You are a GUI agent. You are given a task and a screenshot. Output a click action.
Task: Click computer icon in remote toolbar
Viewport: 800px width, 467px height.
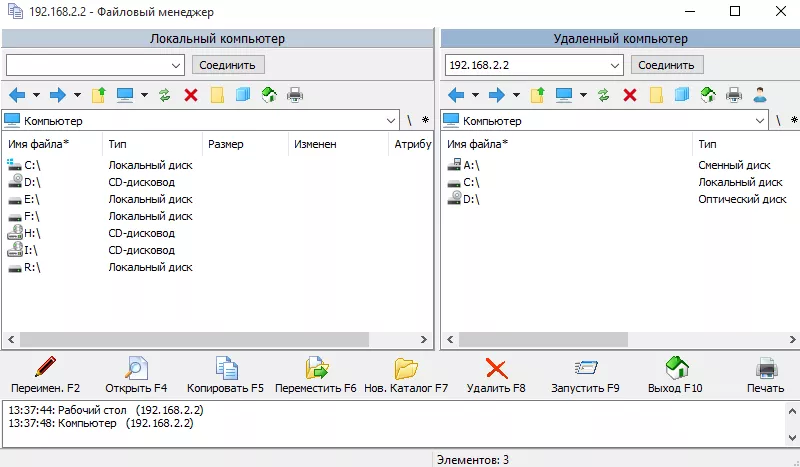point(564,95)
